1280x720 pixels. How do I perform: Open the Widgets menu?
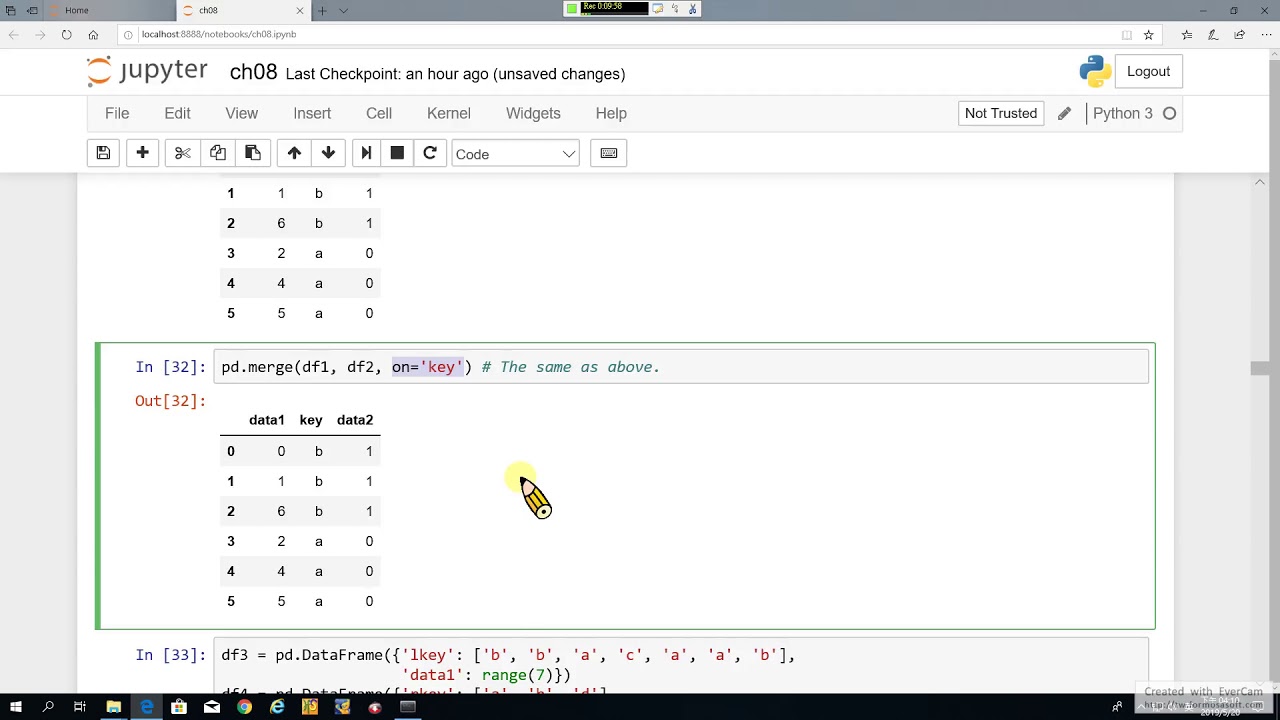click(x=533, y=113)
